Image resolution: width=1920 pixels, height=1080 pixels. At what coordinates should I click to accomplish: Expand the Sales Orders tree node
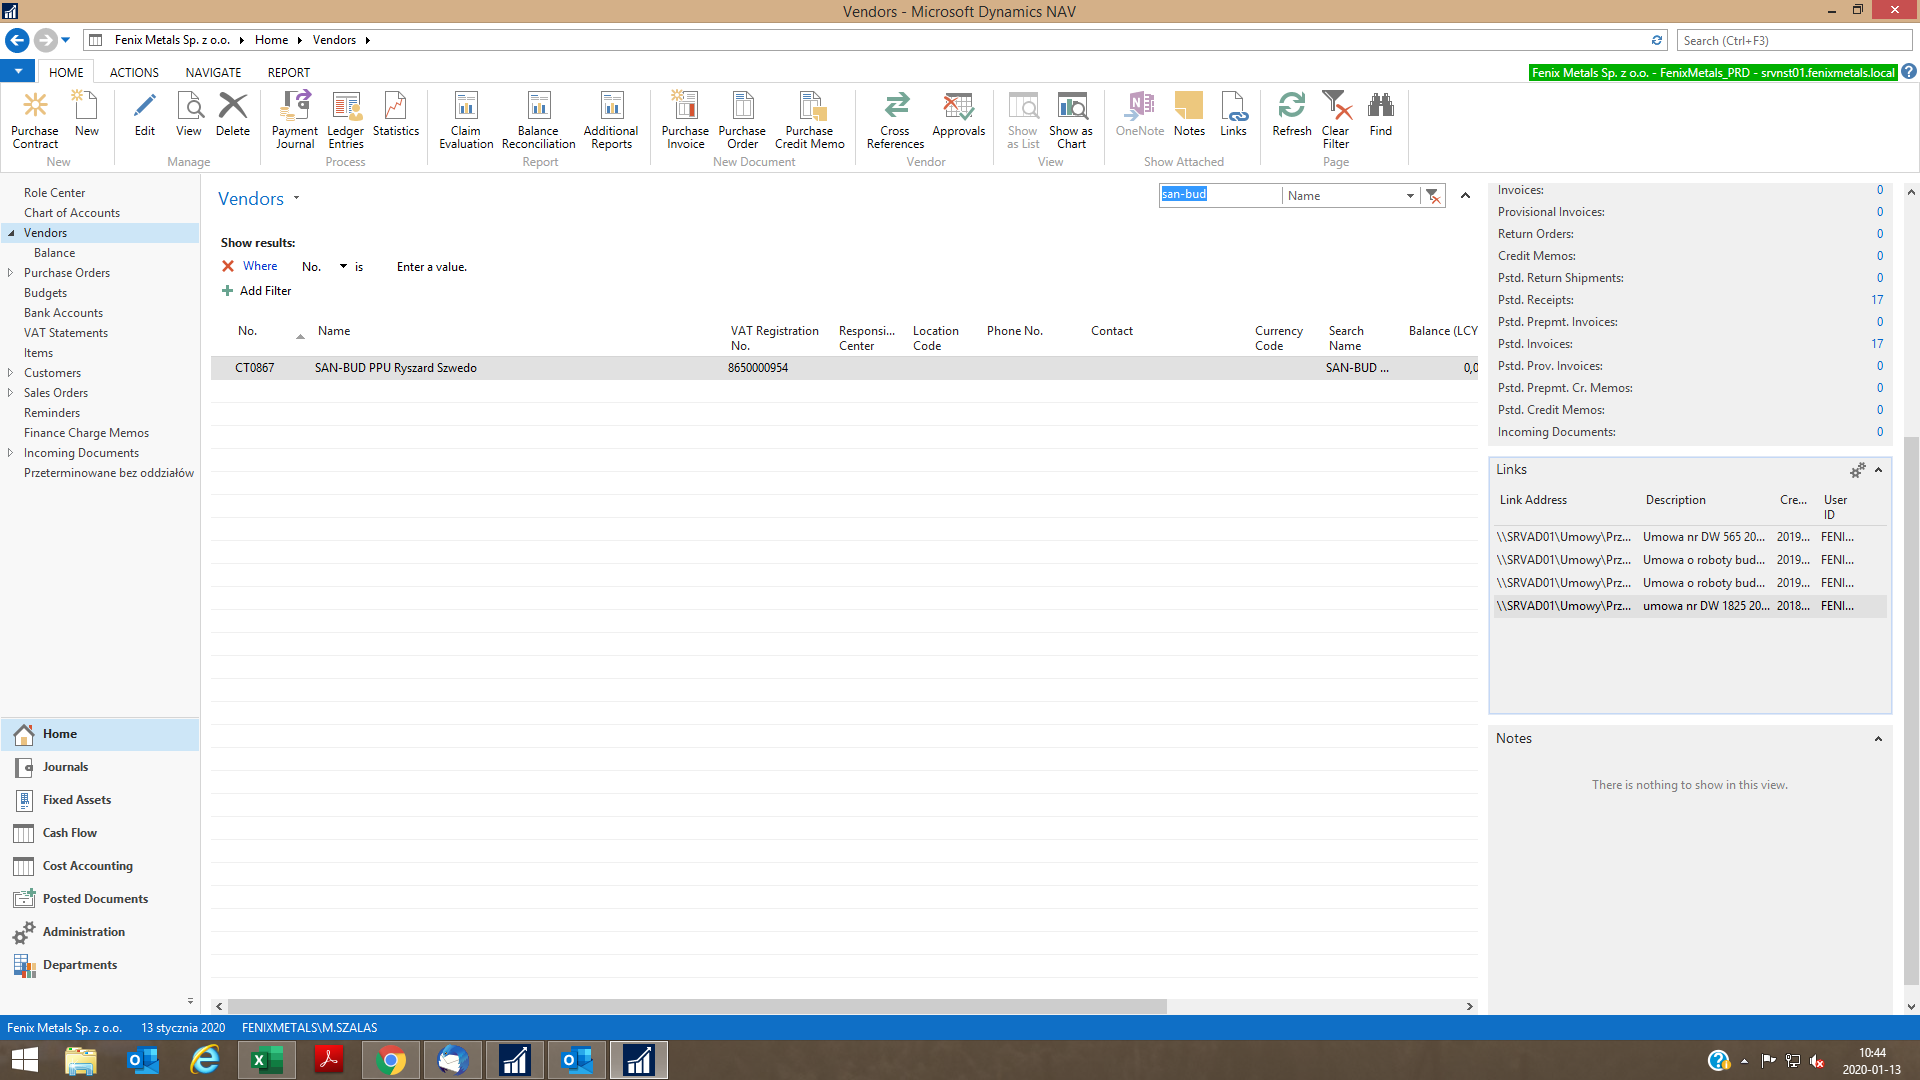[10, 392]
